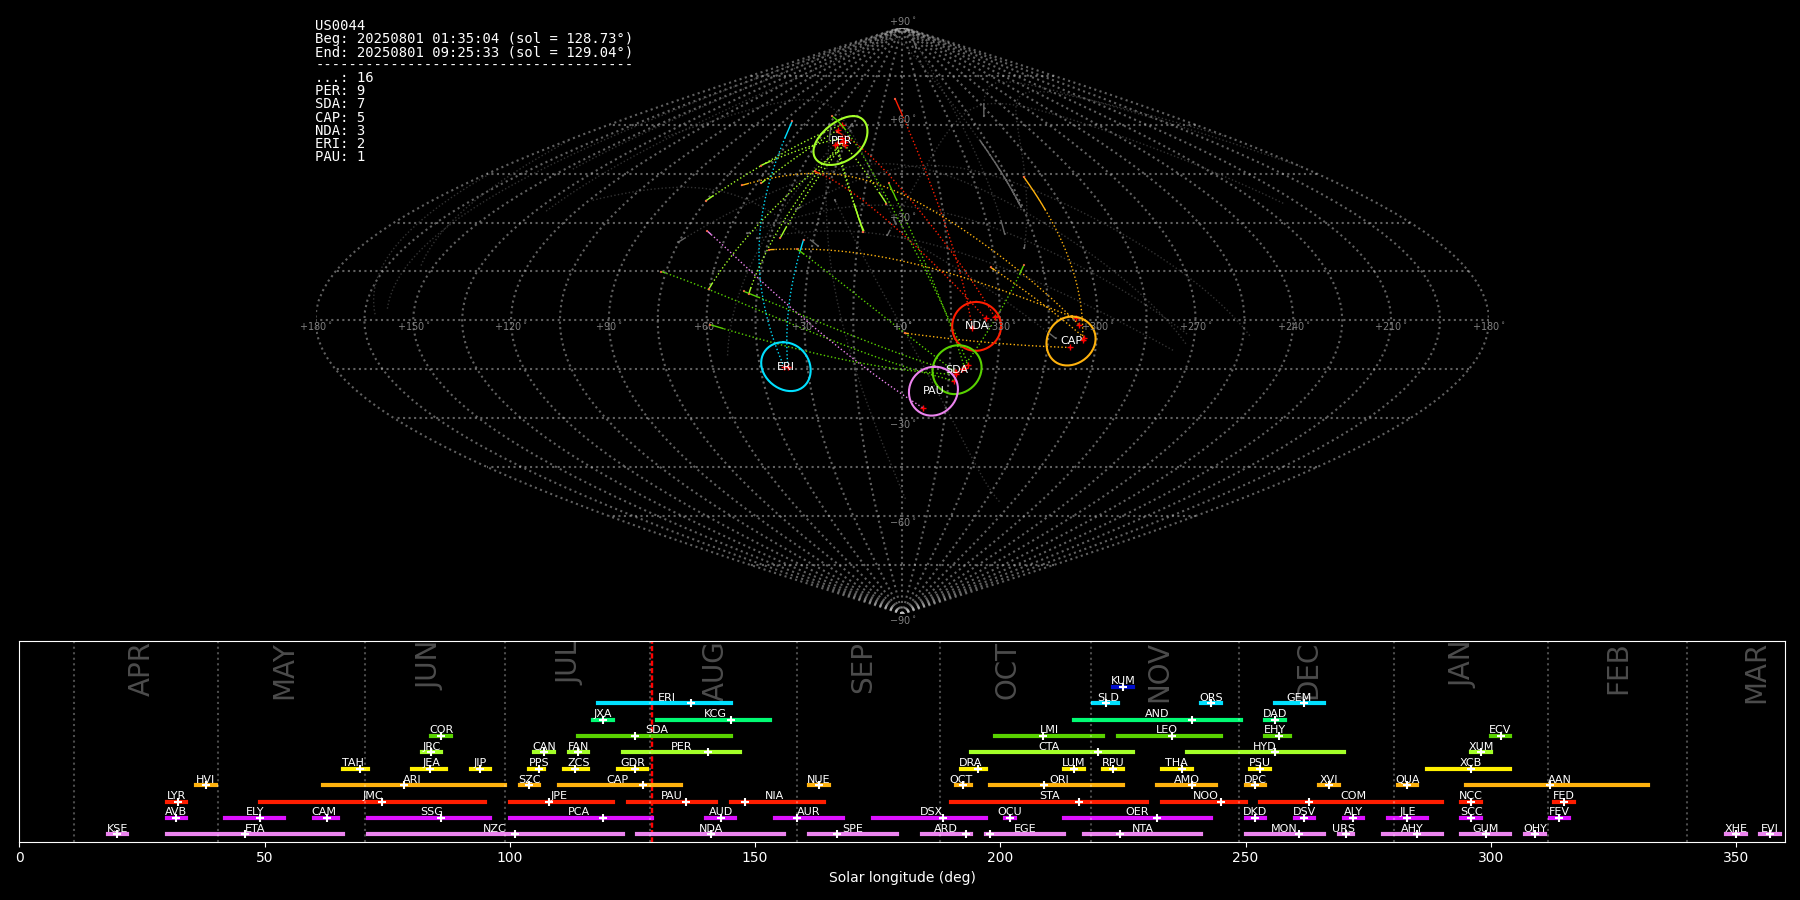The width and height of the screenshot is (1800, 900).
Task: Click the CAP activity bar in timeline
Action: 620,785
